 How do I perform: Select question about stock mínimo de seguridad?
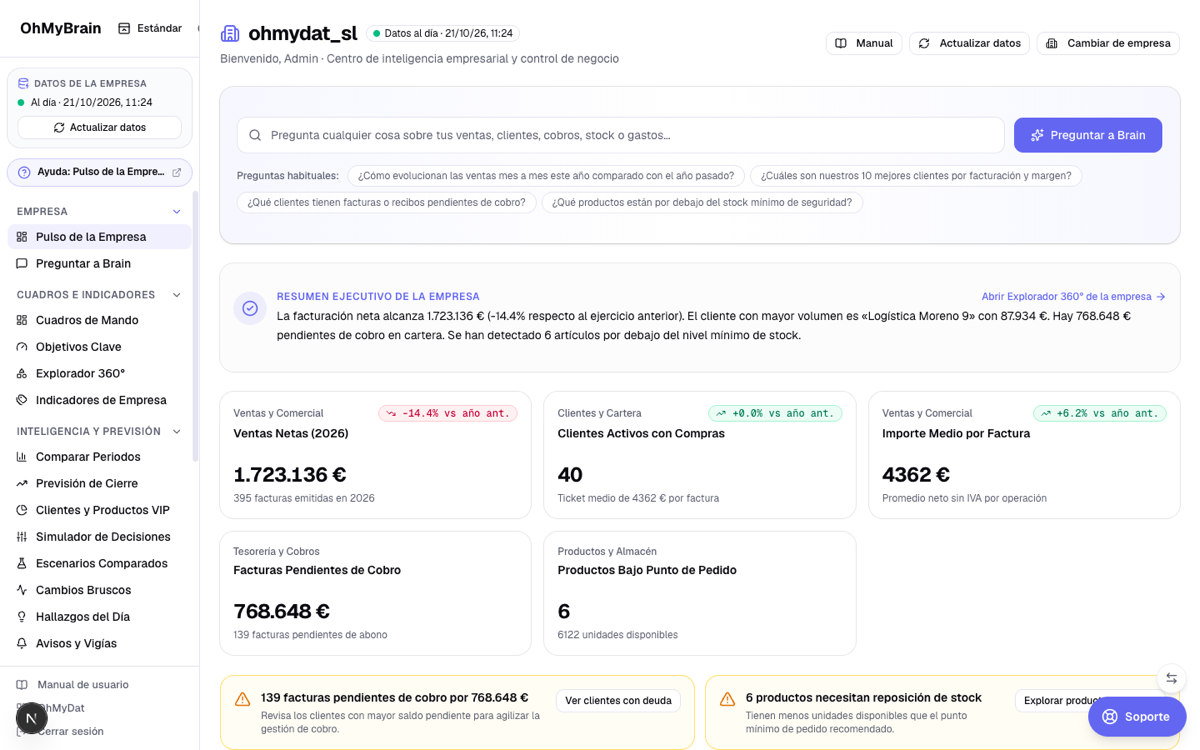702,202
